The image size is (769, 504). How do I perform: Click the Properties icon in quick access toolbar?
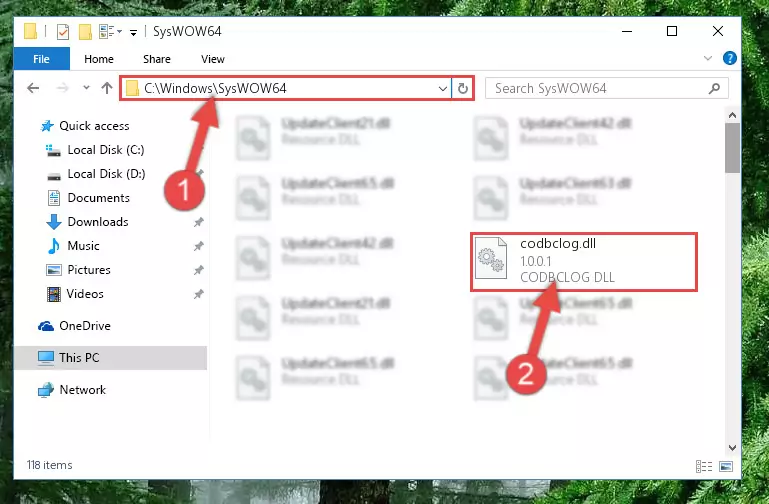pos(63,32)
